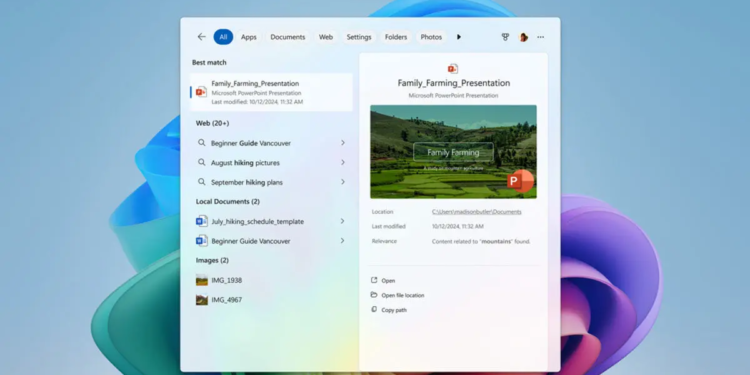Click search icon beside August hiking pictures
Viewport: 750px width, 375px height.
coord(201,162)
